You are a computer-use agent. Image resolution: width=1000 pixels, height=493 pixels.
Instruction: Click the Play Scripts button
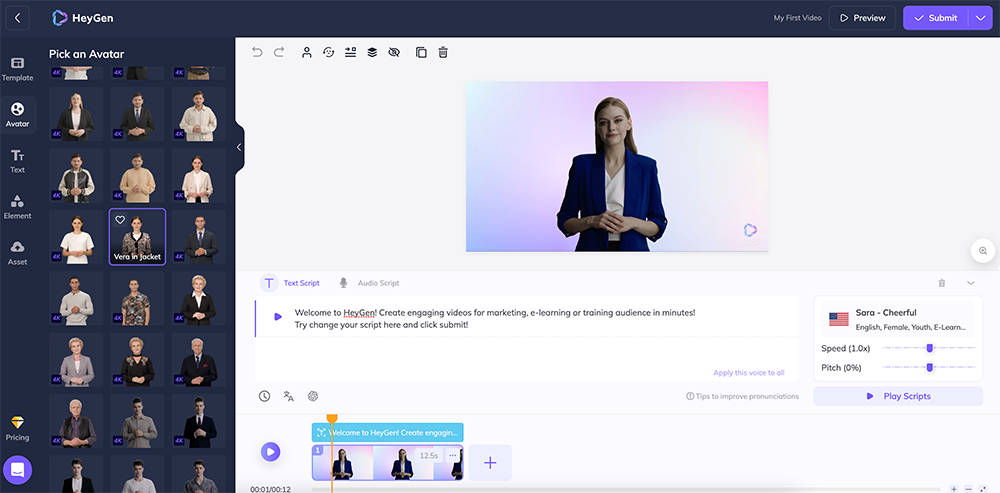[898, 396]
